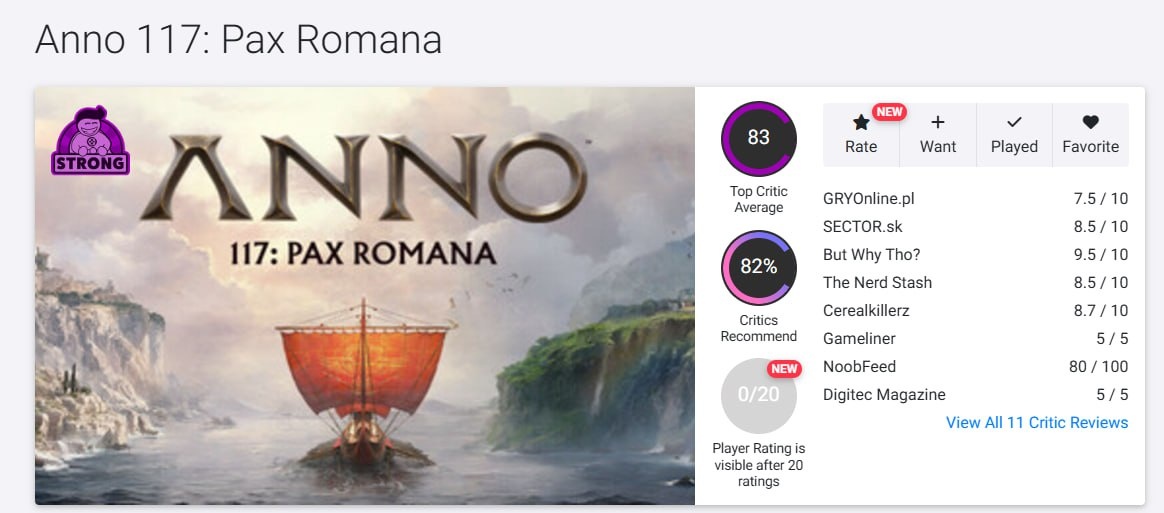The image size is (1164, 513).
Task: Open the GRYOnline.pl review
Action: pyautogui.click(x=868, y=198)
